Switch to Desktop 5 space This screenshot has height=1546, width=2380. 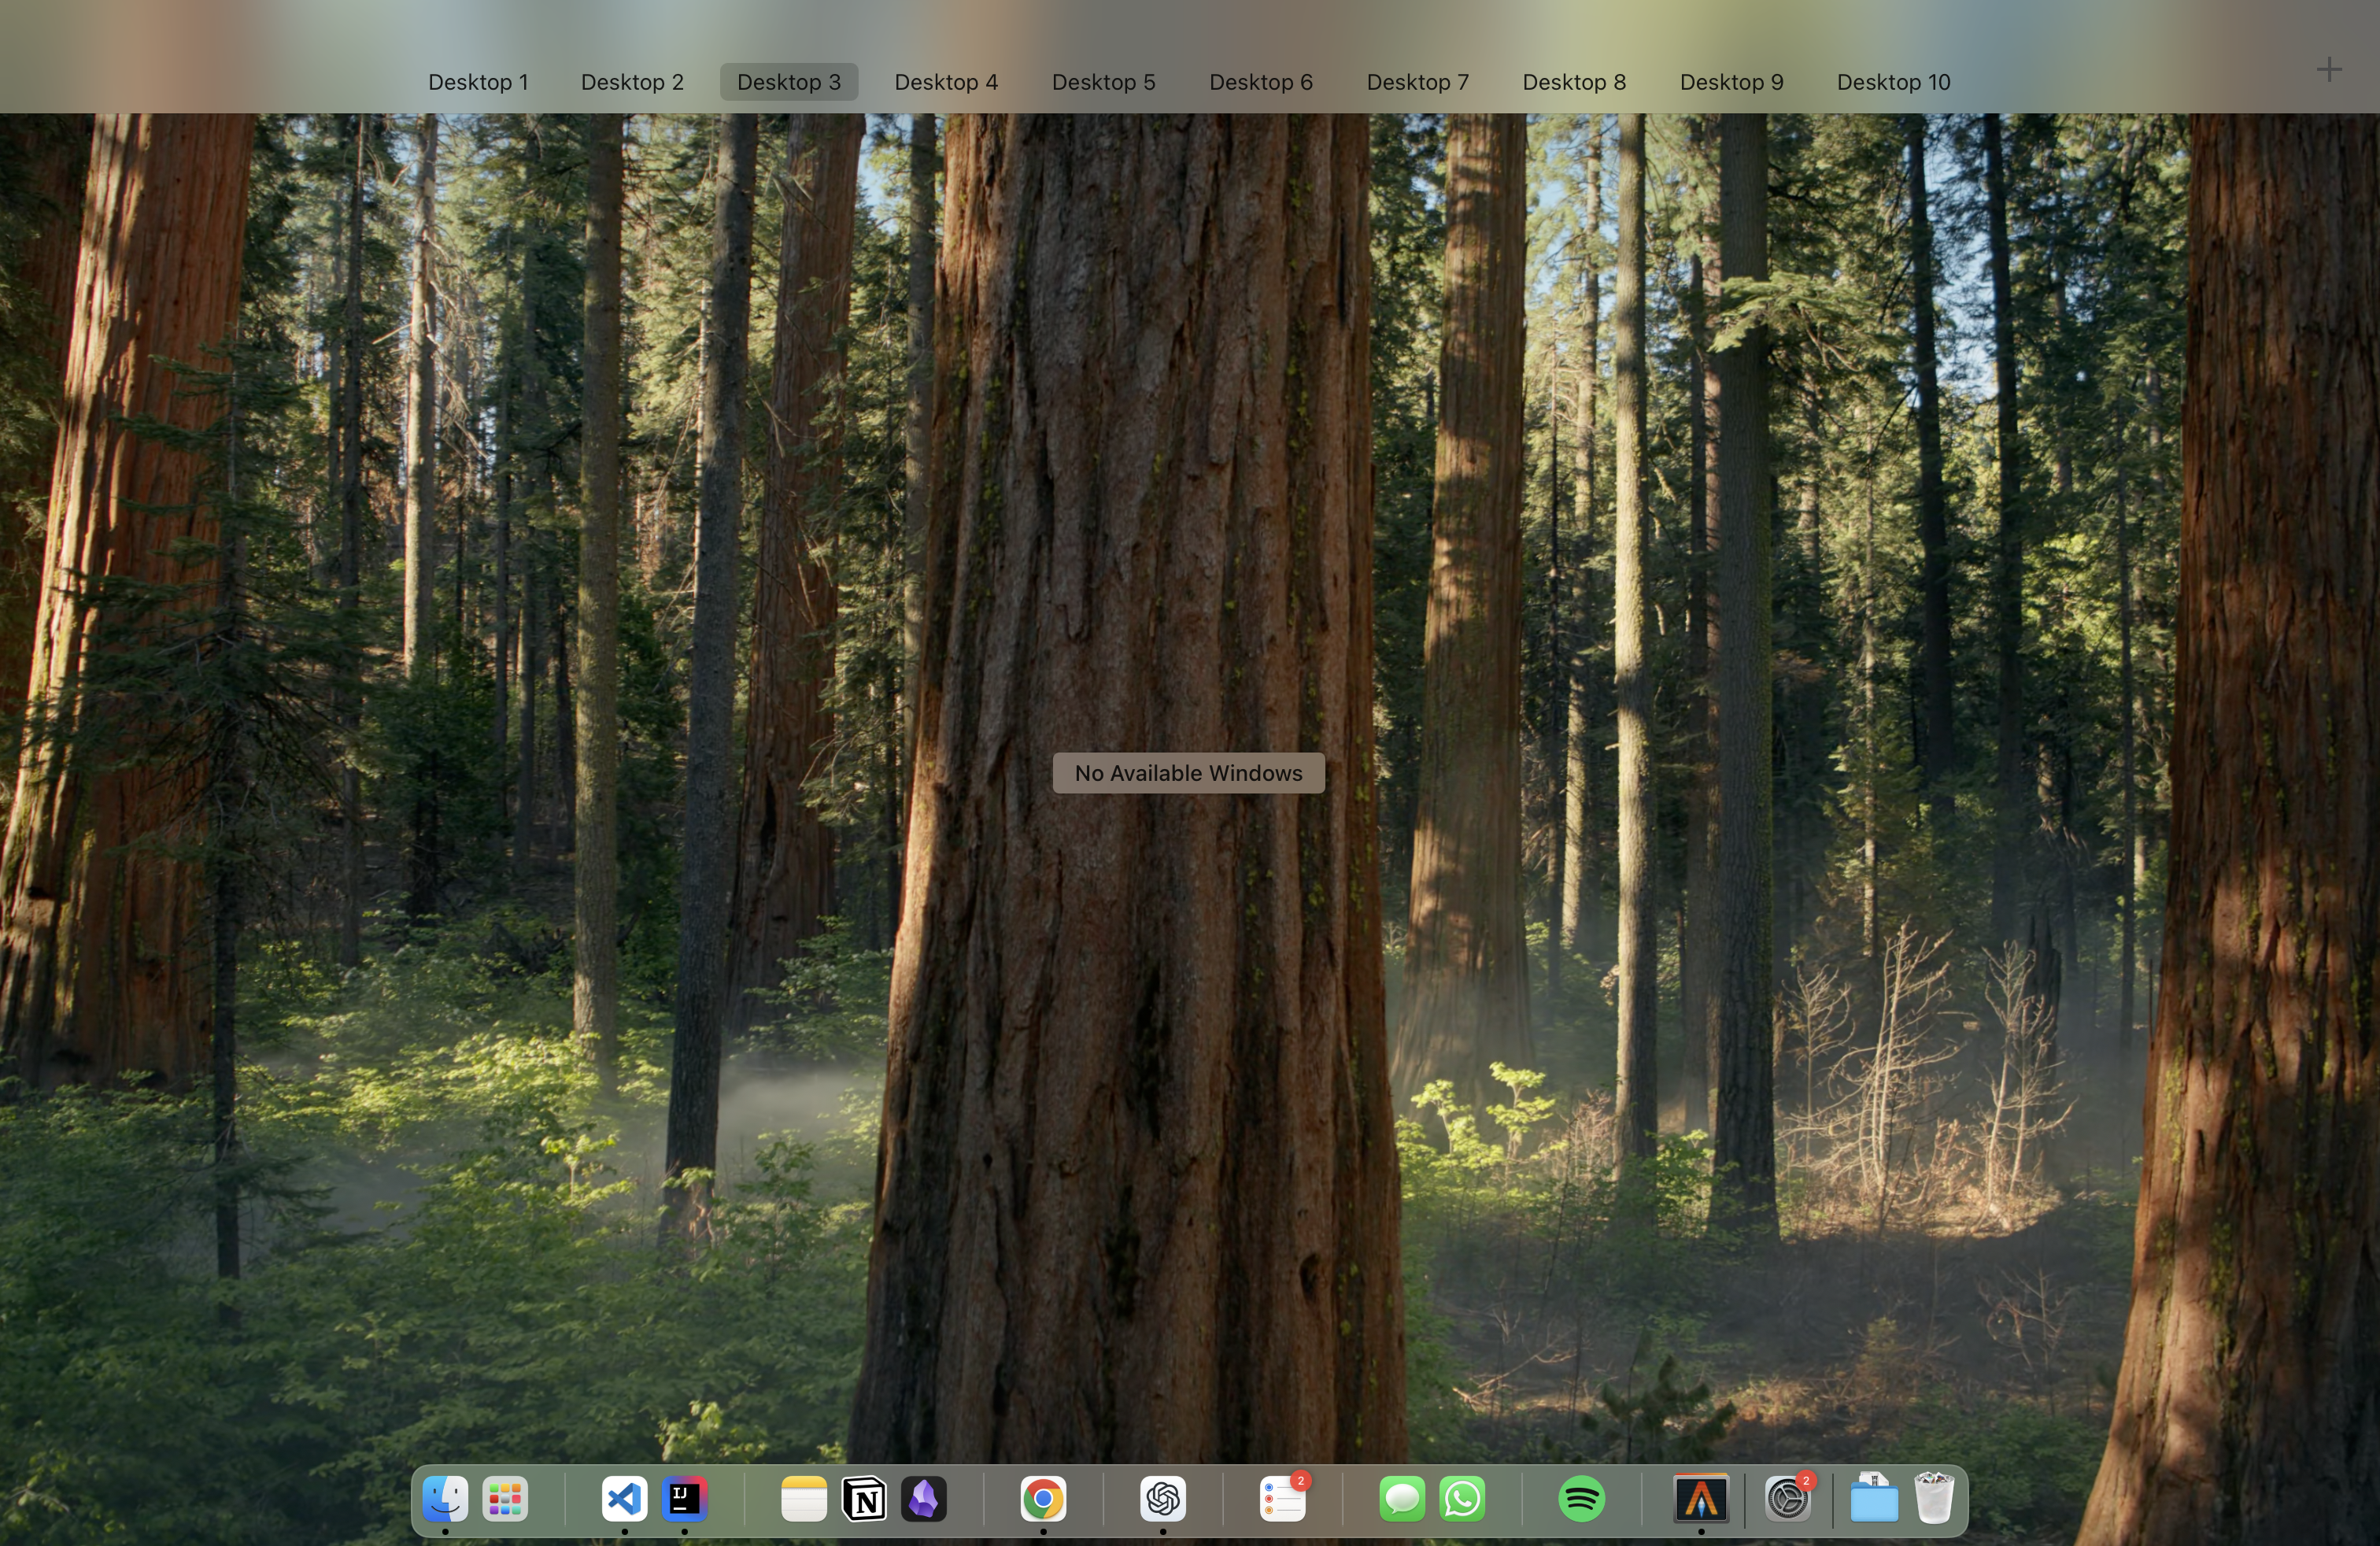[x=1103, y=82]
